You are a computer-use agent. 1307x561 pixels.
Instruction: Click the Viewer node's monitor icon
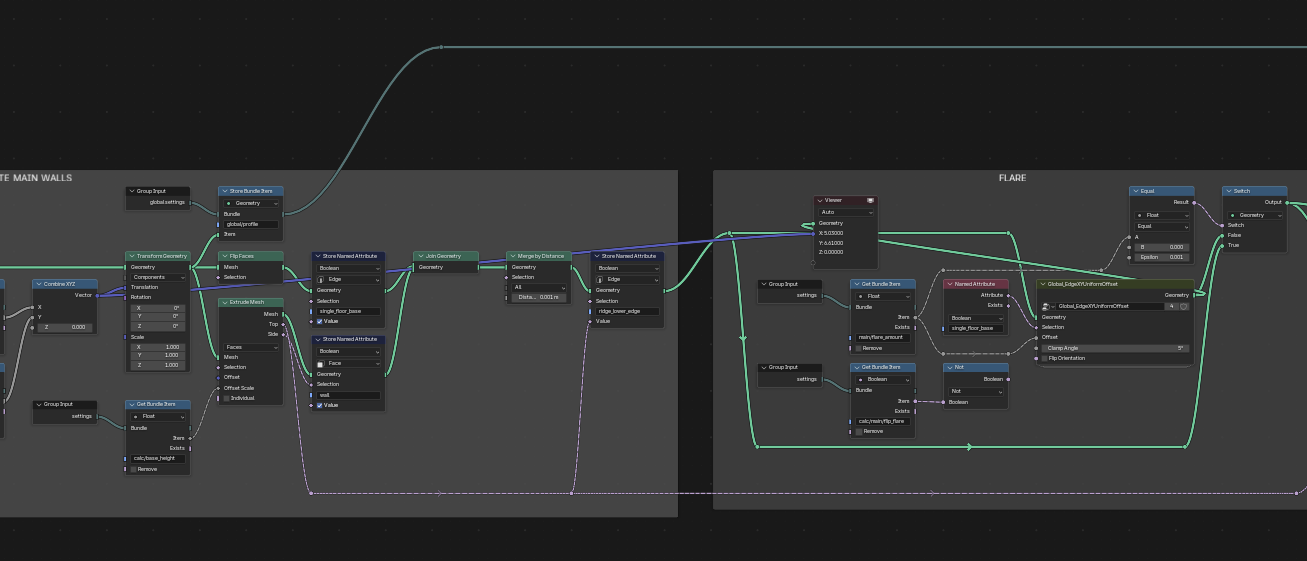point(870,200)
